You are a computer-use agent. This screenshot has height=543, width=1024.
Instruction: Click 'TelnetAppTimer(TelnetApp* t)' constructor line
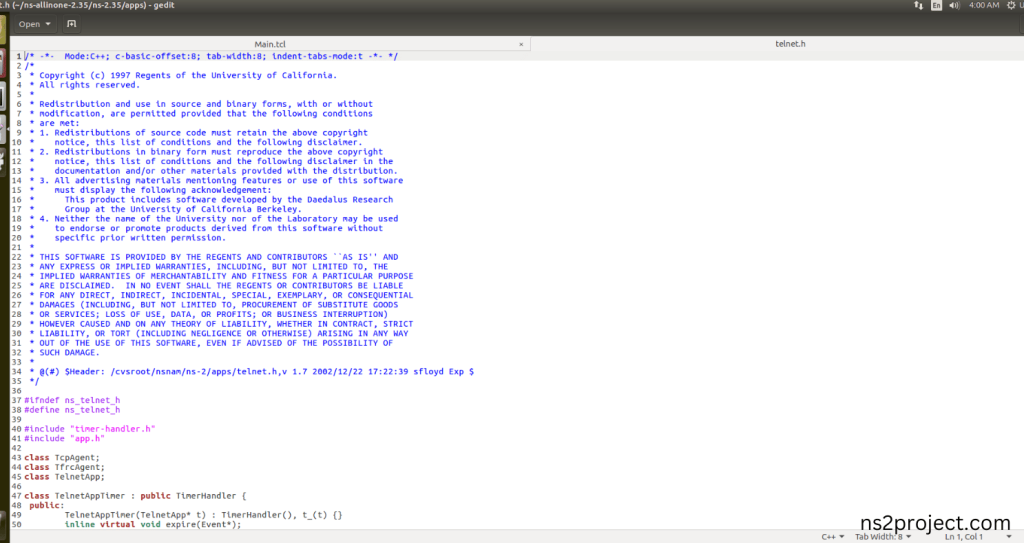click(203, 515)
